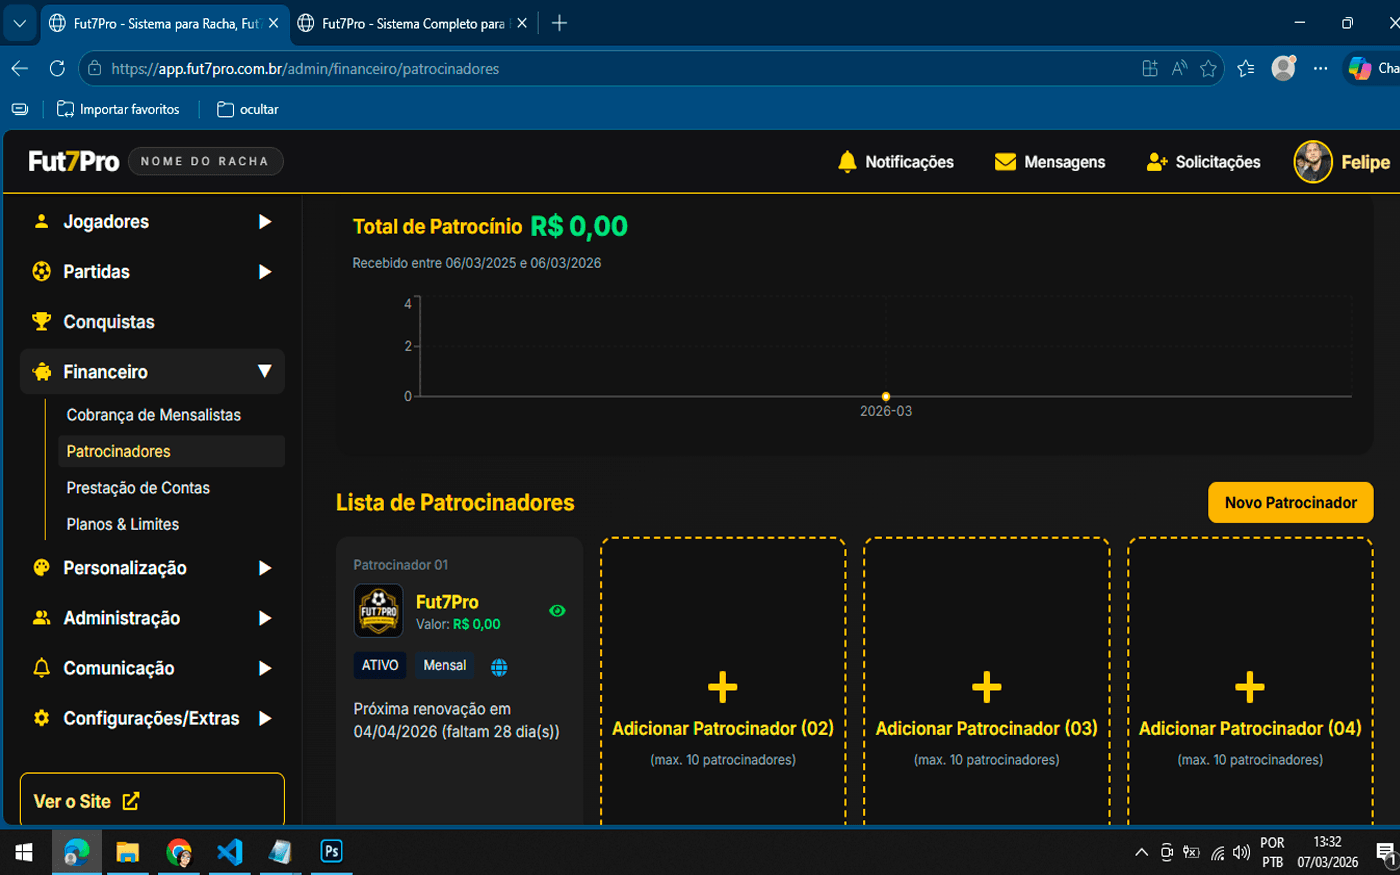The width and height of the screenshot is (1400, 875).
Task: Click the plus icon for Patrocinador (02)
Action: (722, 688)
